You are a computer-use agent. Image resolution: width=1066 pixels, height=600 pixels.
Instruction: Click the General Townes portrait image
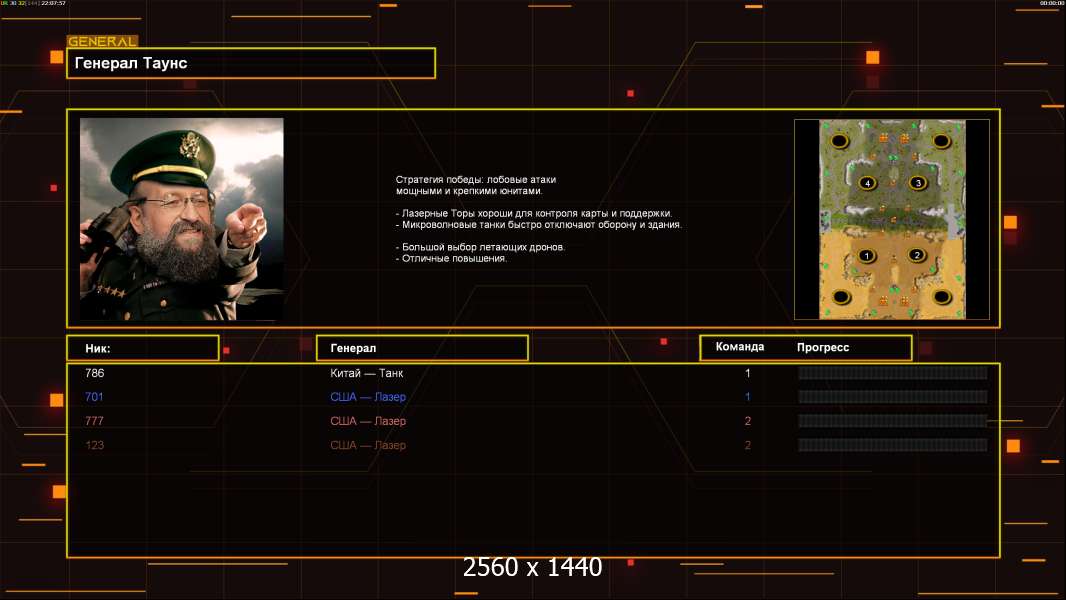pos(182,219)
